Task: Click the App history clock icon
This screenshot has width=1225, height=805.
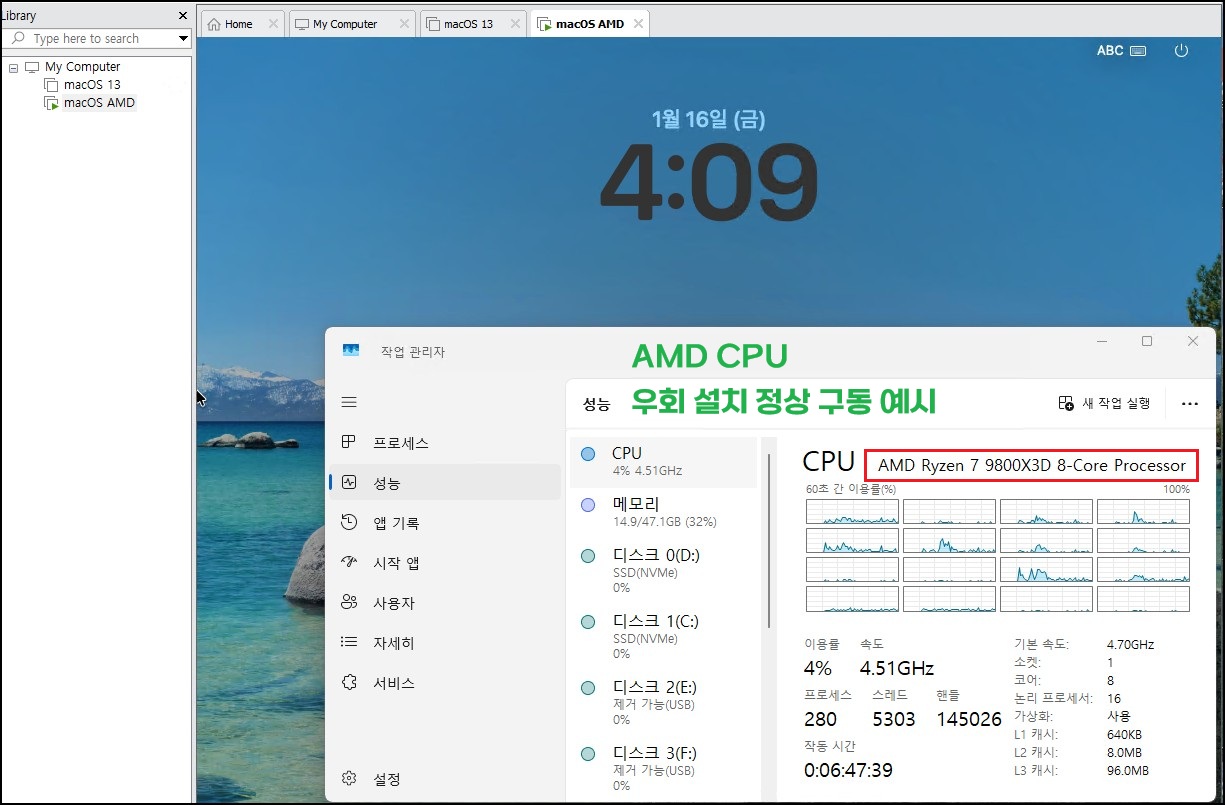Action: click(x=349, y=522)
